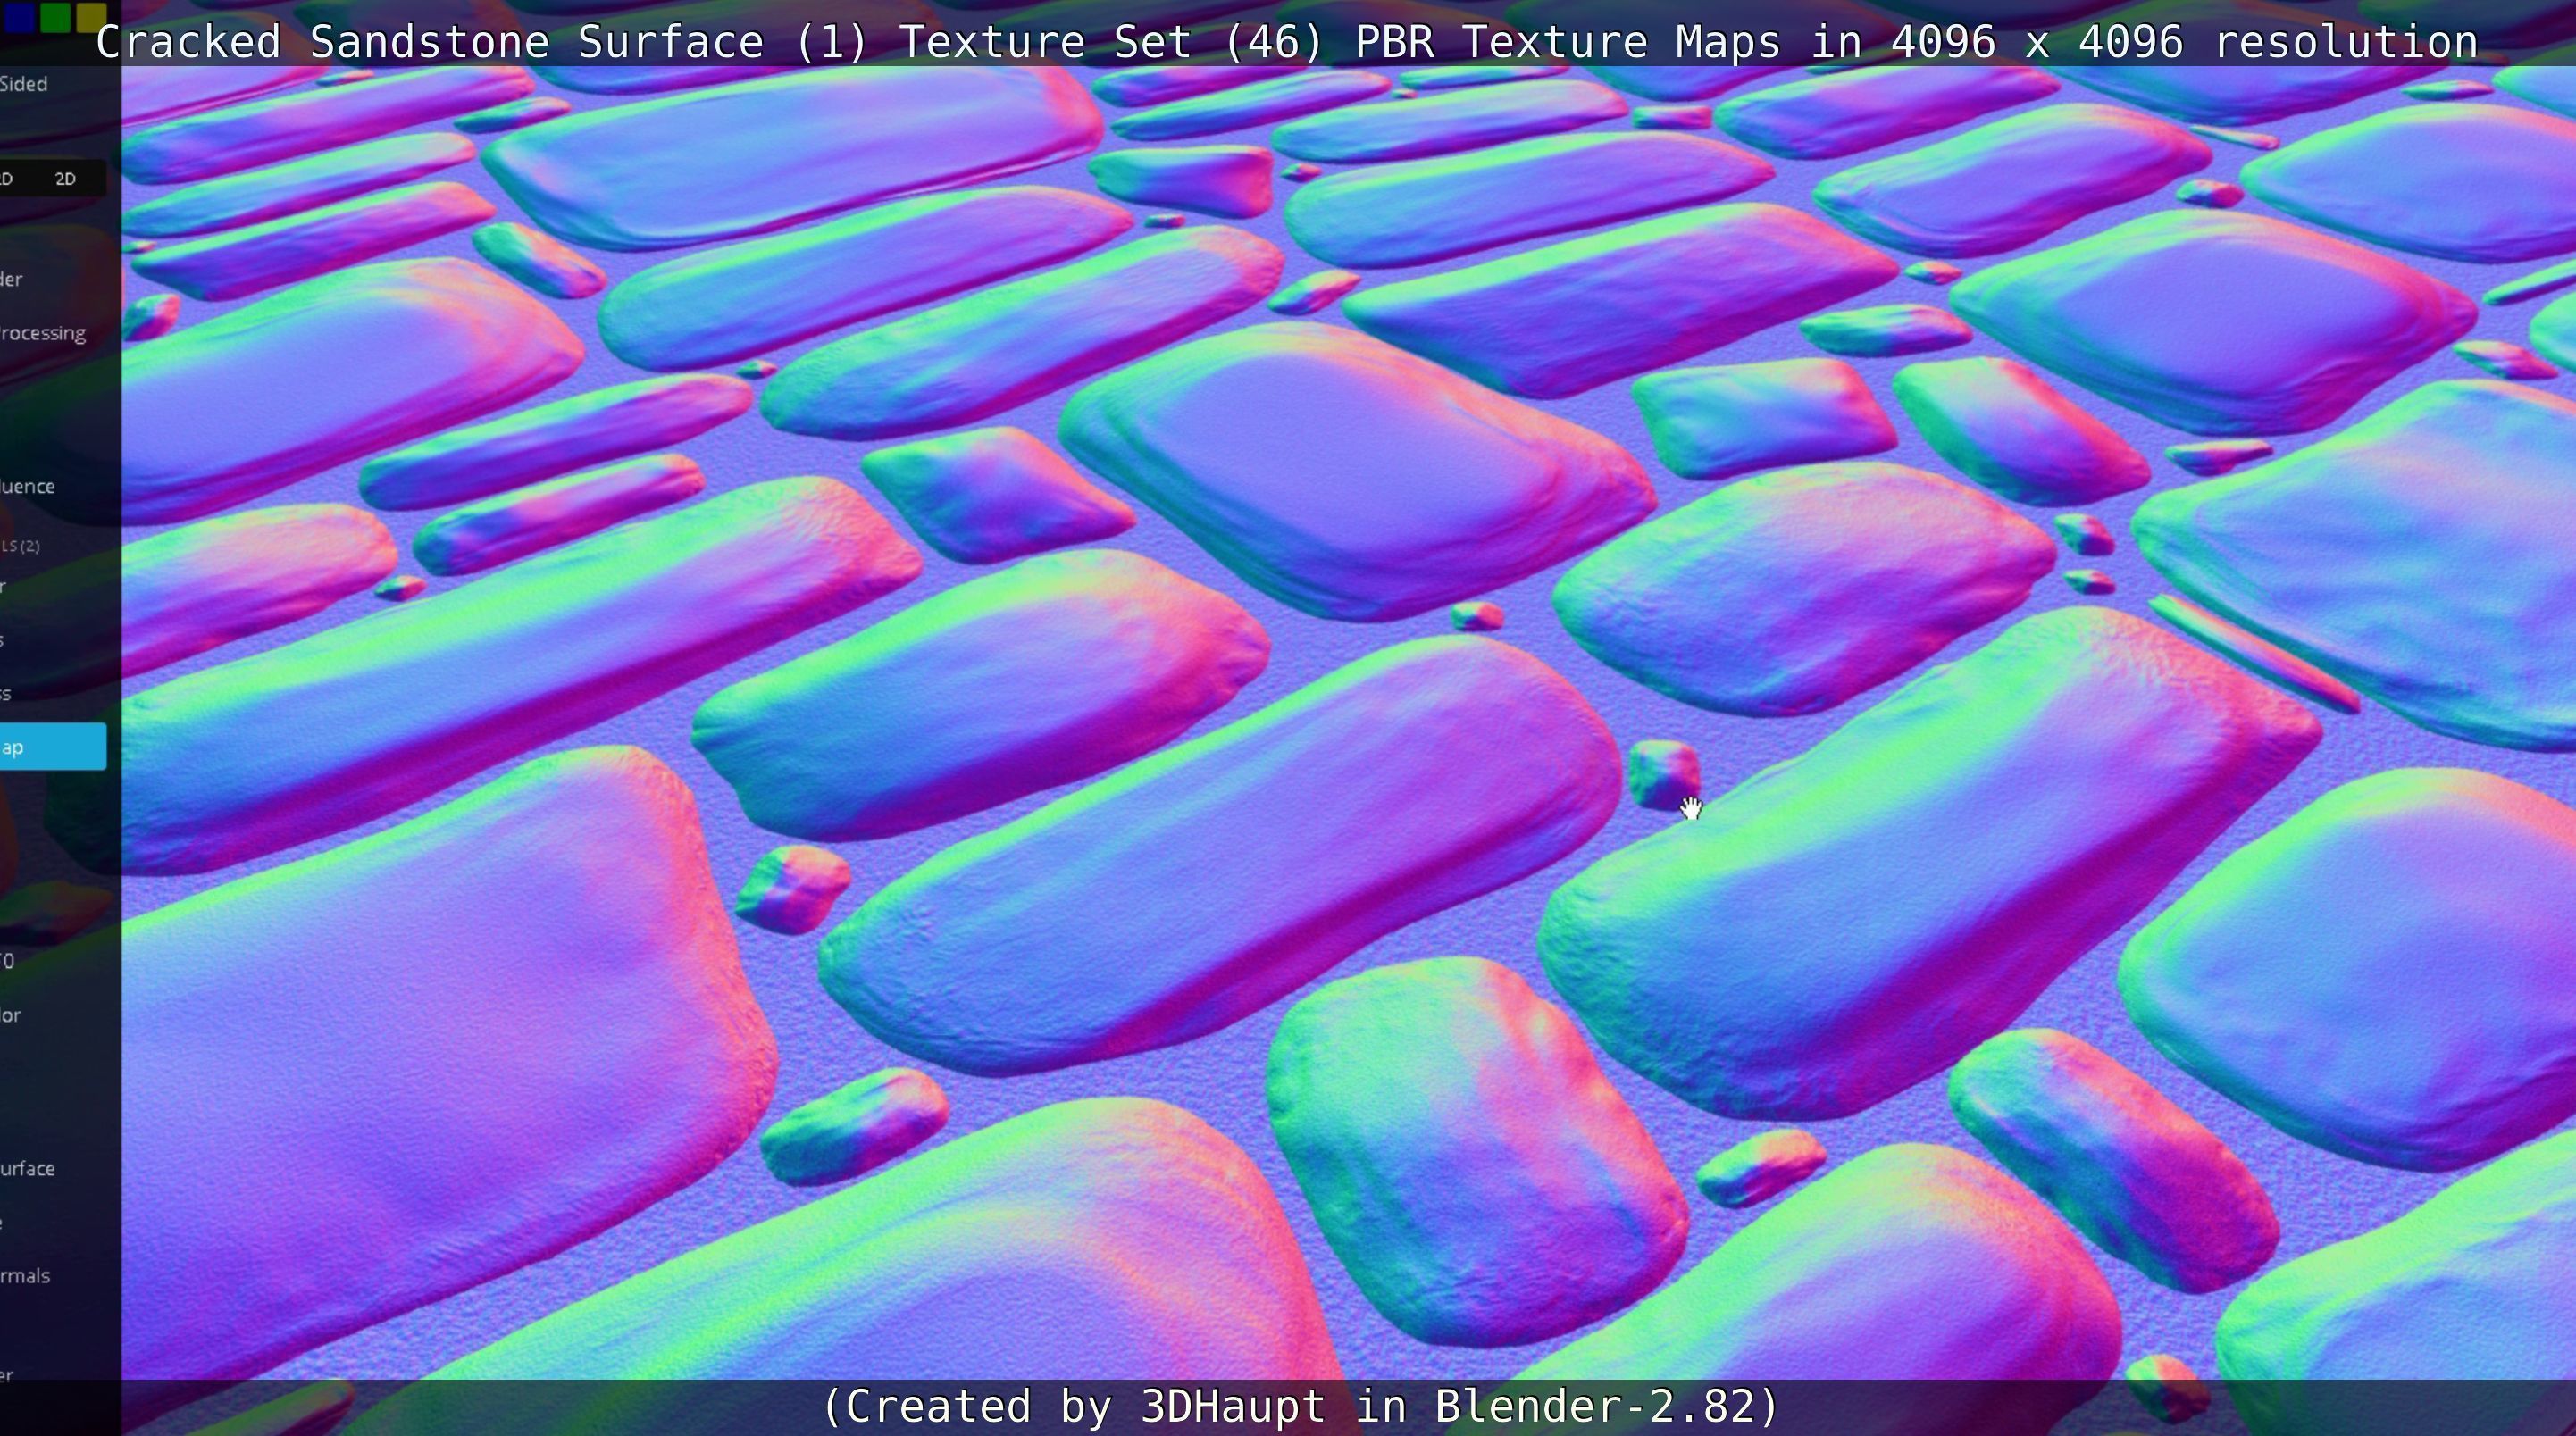Screen dimensions: 2576x1436
Task: Switch to the partially visible 3D mode button
Action: 8,179
